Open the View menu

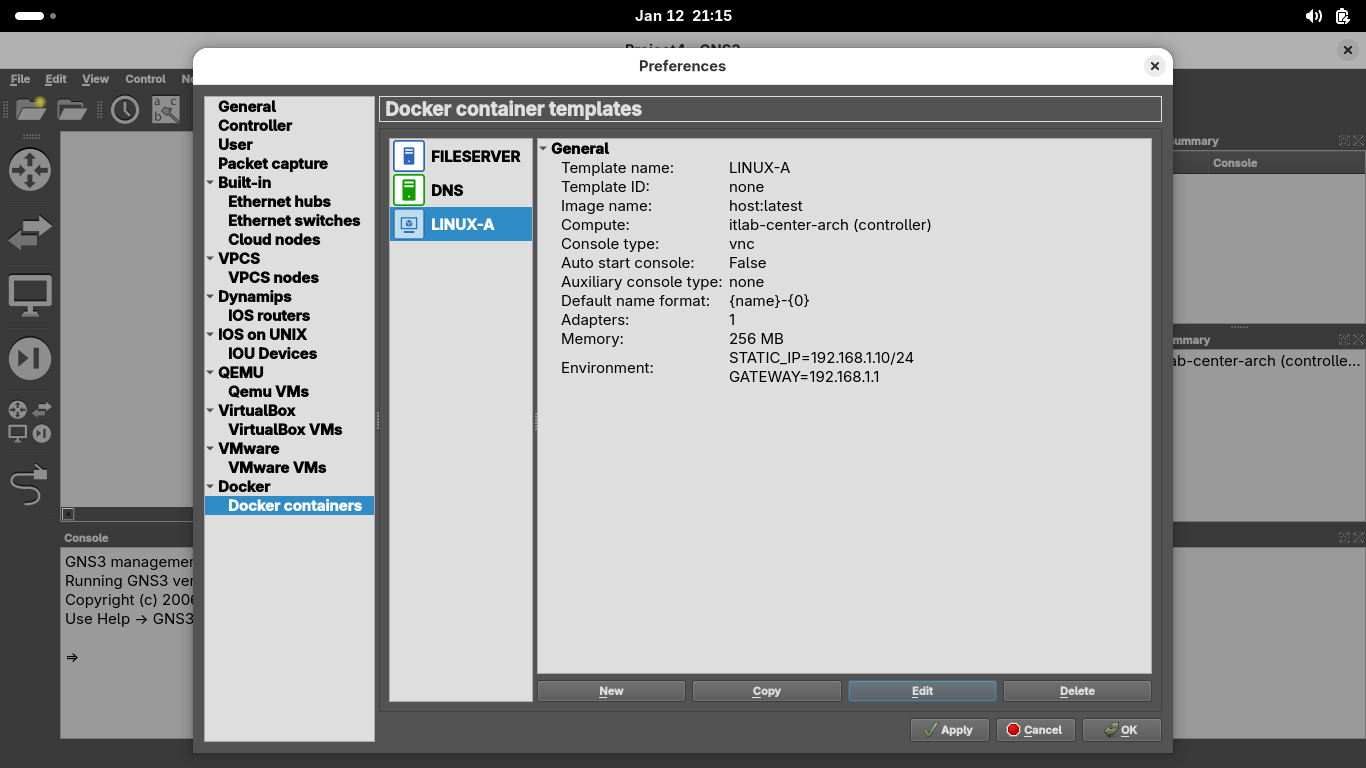[x=95, y=79]
